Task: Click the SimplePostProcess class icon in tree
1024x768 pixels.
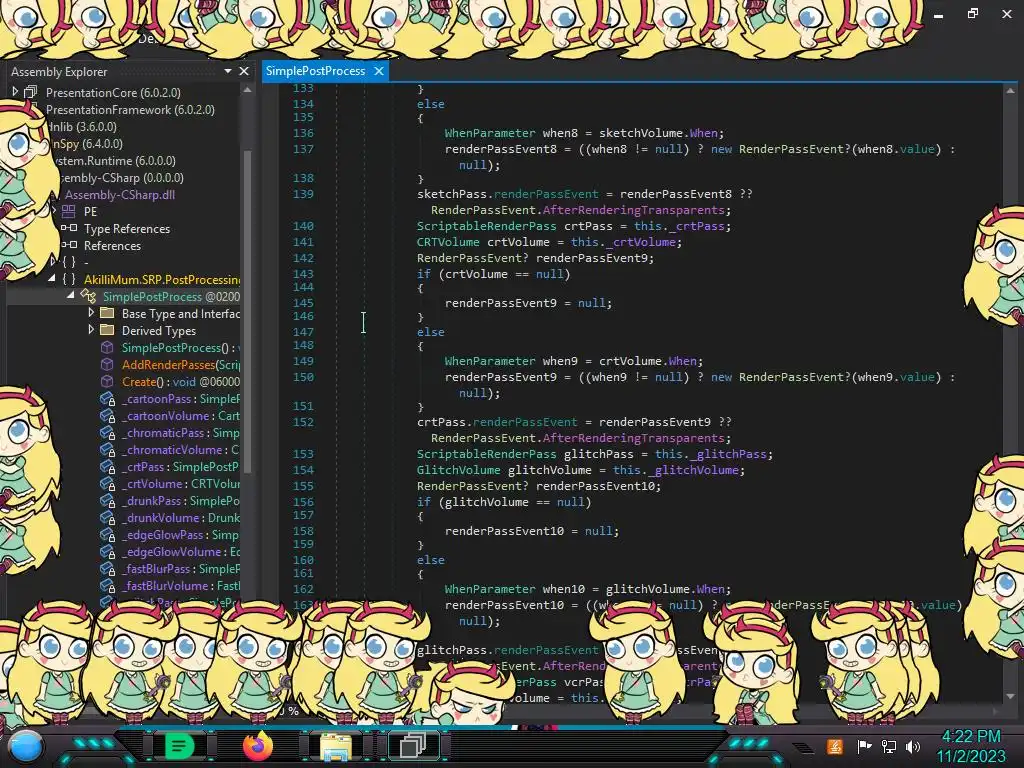Action: click(88, 296)
